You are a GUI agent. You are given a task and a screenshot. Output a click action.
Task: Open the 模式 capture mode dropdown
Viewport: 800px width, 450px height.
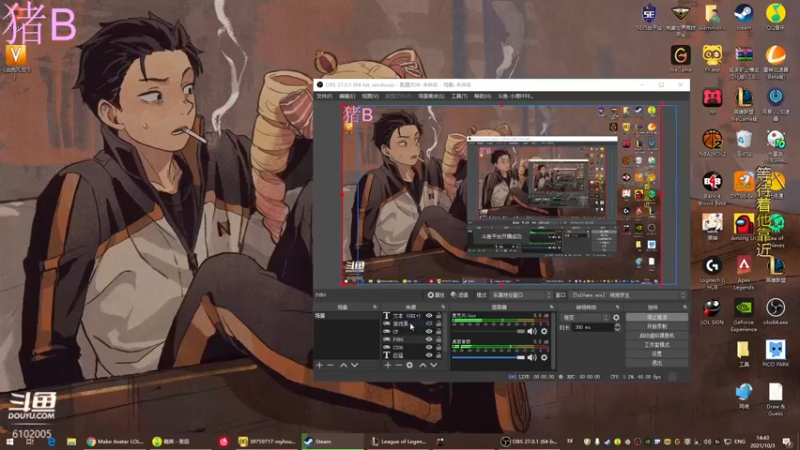click(521, 295)
